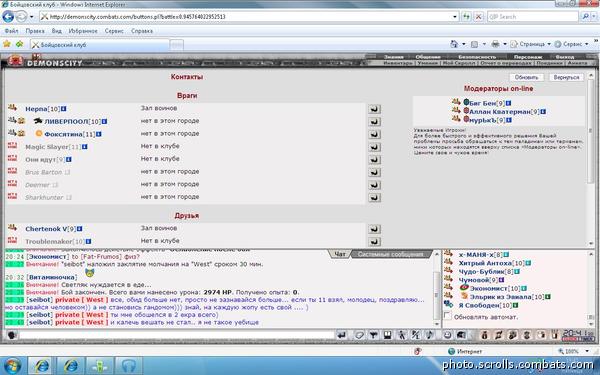Click the send arrow icon in chat toolbar
This screenshot has height=375, width=600.
342,335
